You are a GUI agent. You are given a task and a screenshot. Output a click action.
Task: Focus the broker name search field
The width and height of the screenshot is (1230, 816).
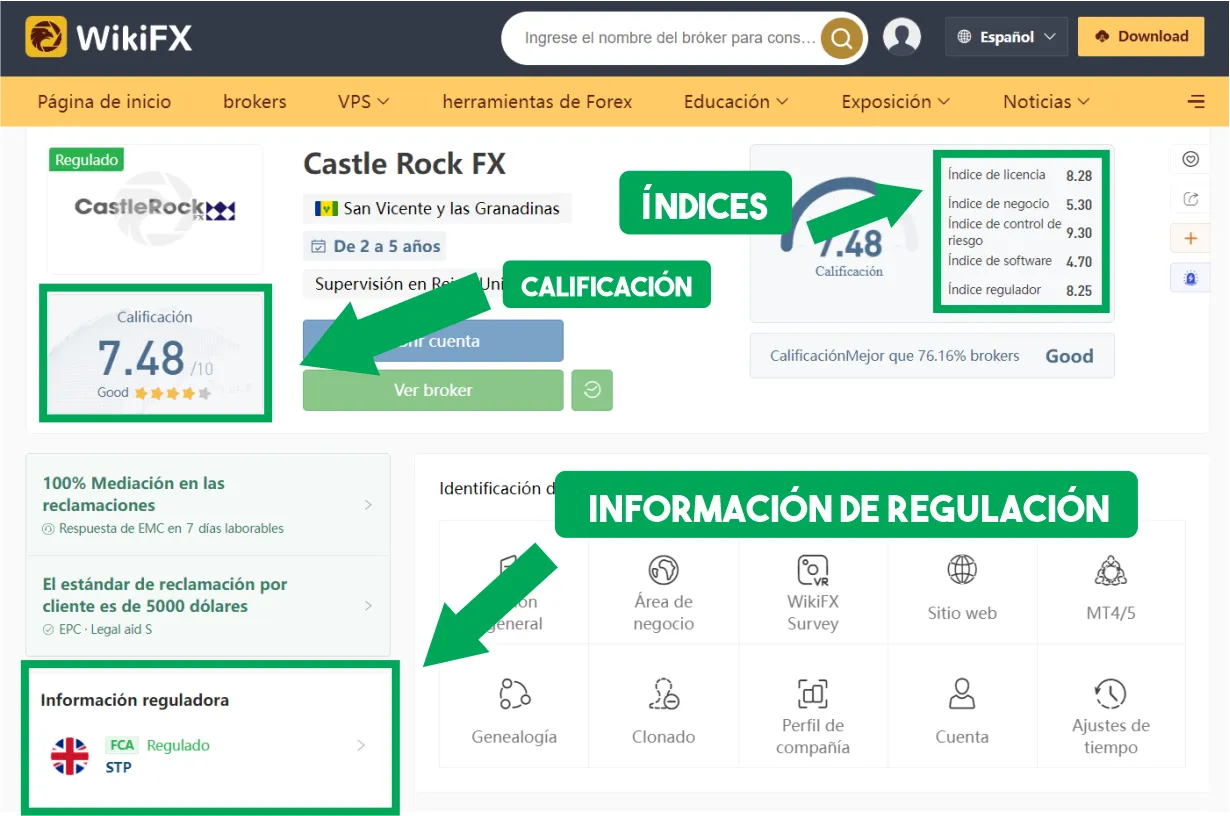point(670,38)
